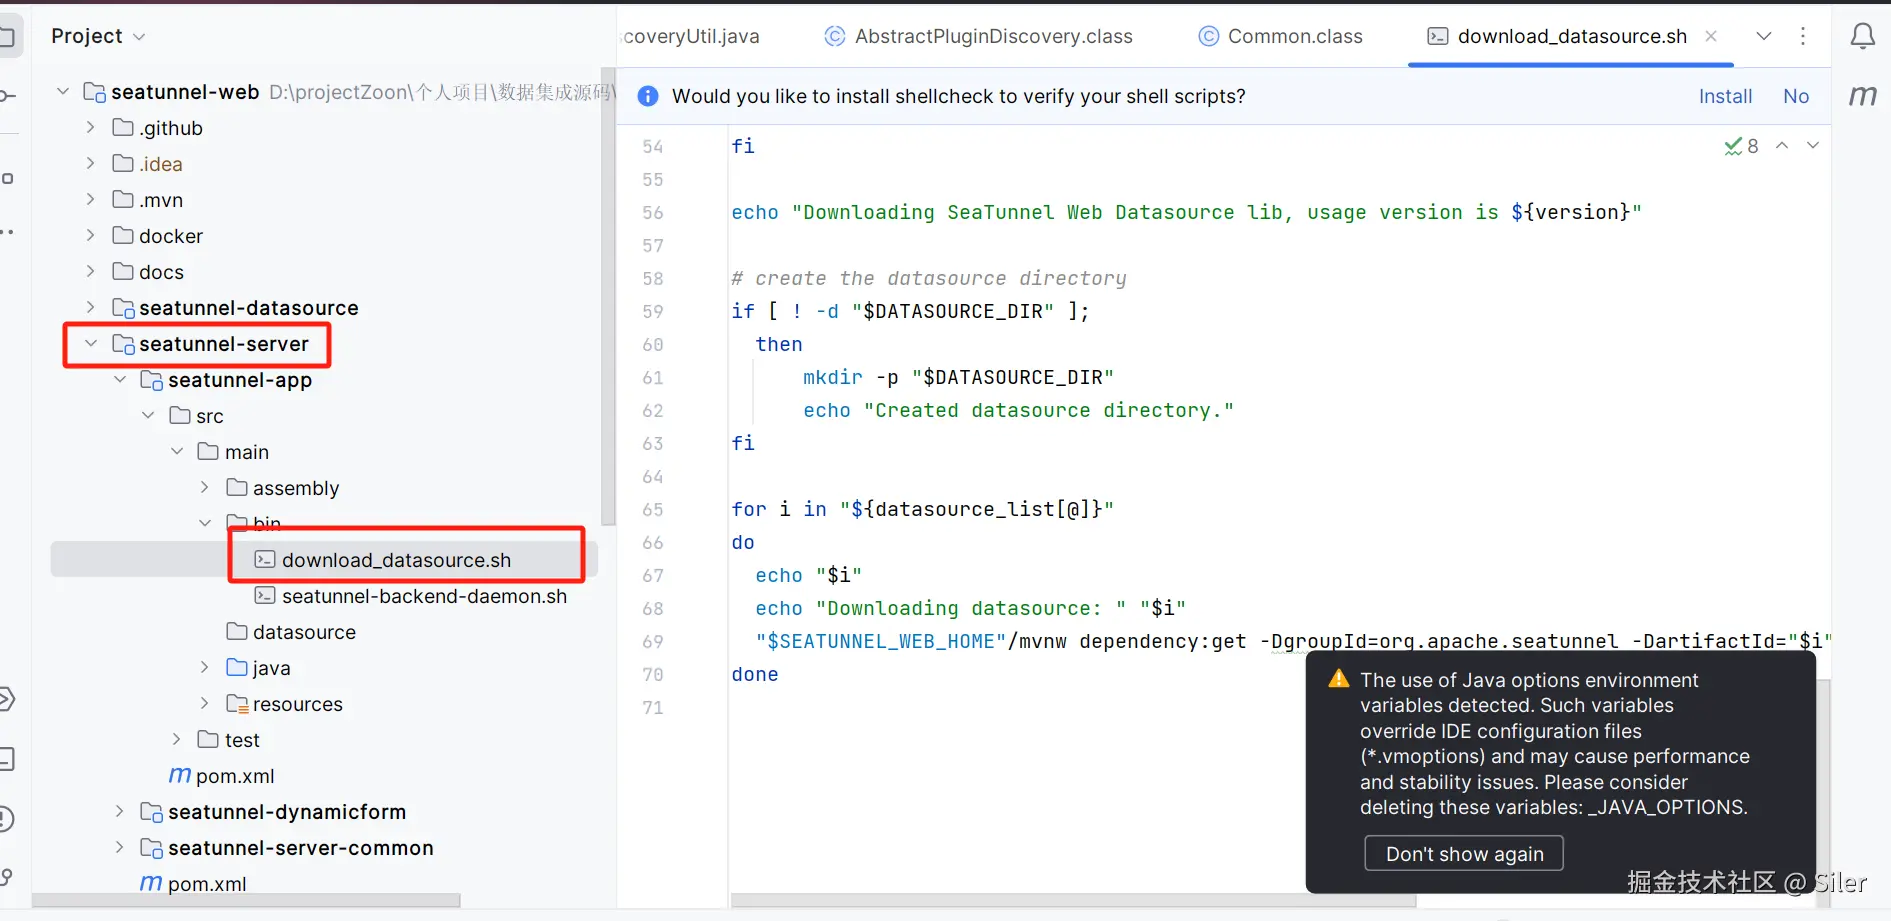Click the shell file icon of seatunnel-backend-daemon.sh

click(x=265, y=596)
